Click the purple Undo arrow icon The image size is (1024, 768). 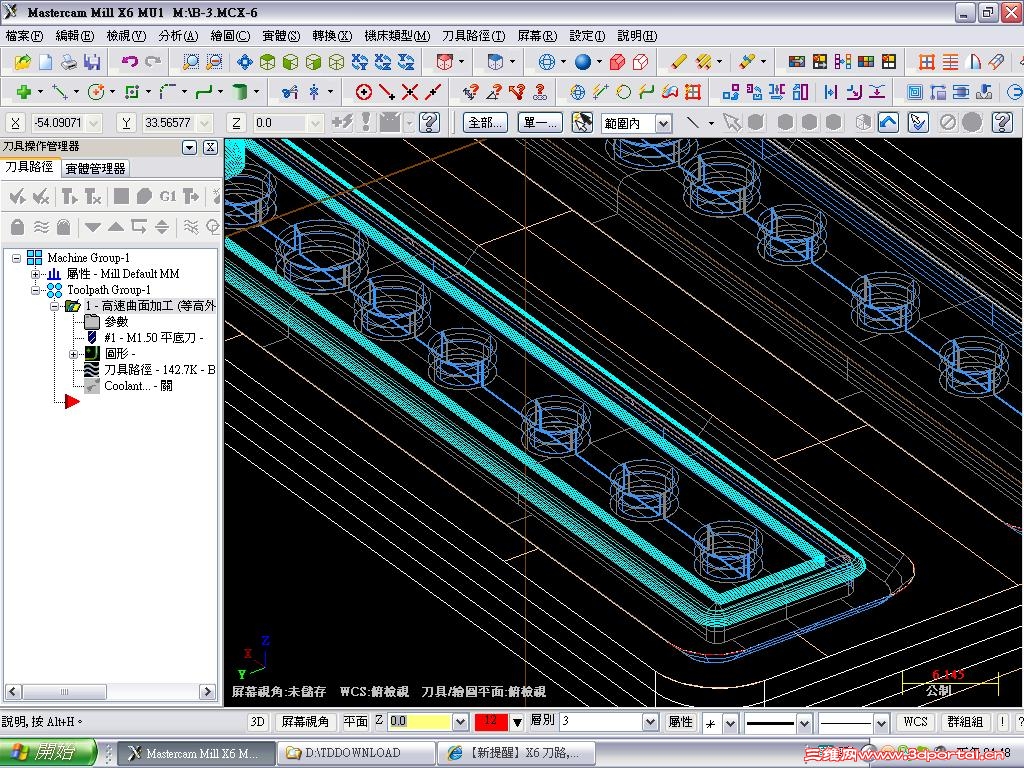(x=129, y=62)
